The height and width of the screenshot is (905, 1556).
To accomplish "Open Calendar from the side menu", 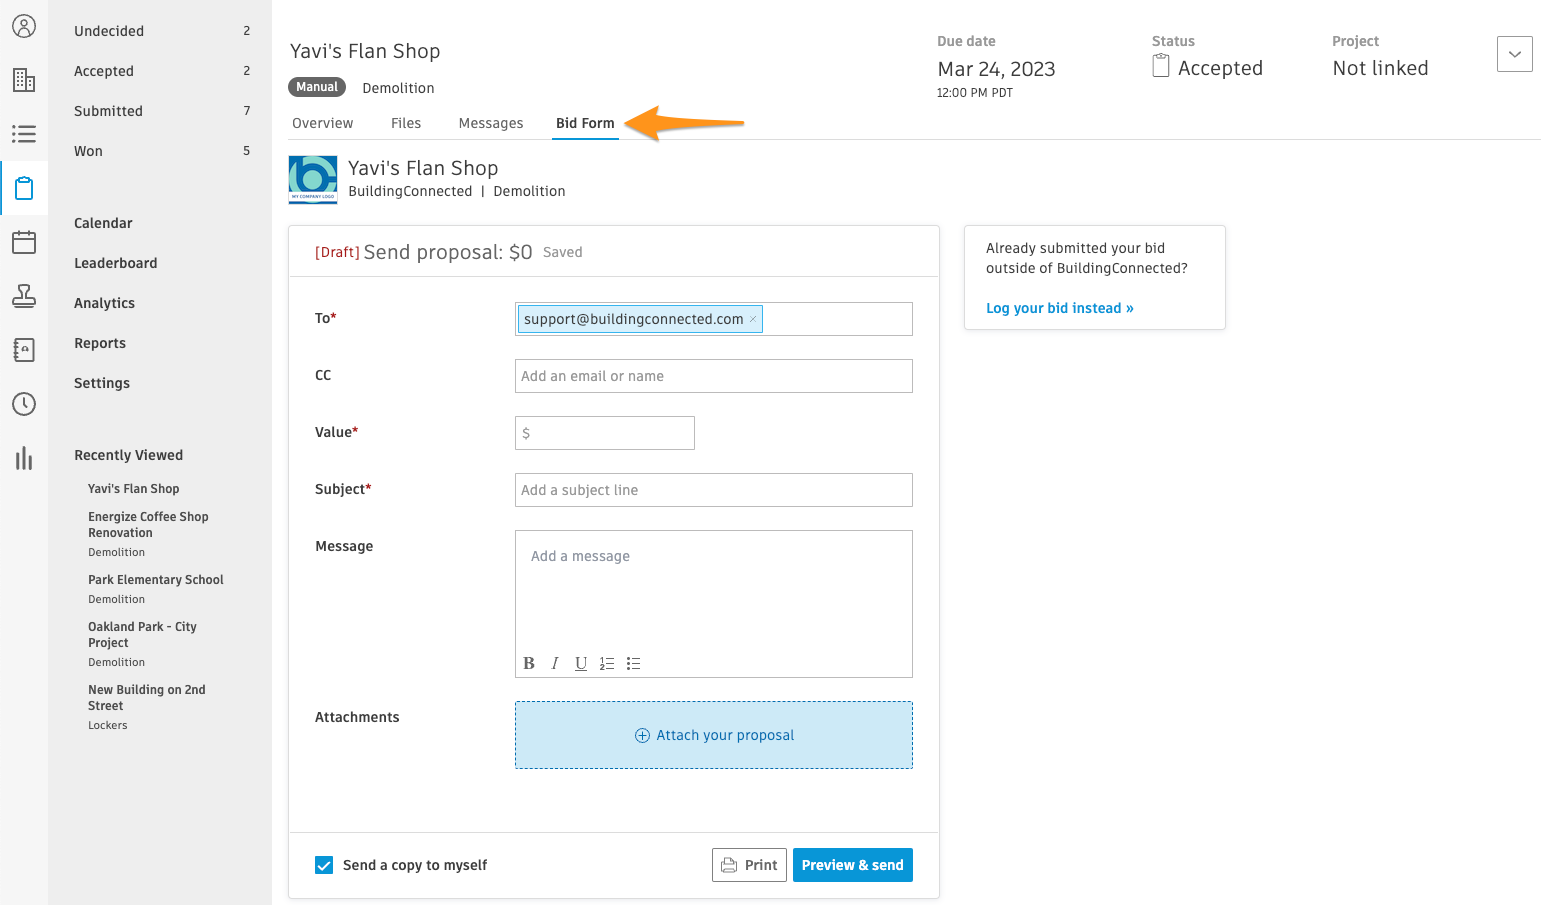I will (103, 223).
